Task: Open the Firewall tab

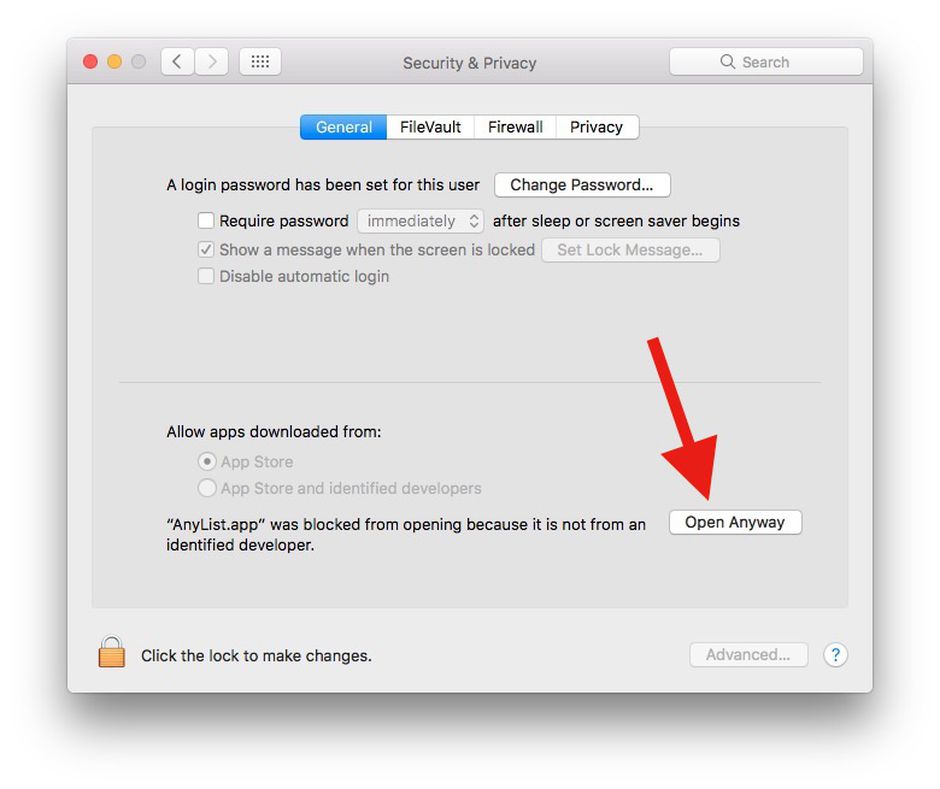Action: 515,127
